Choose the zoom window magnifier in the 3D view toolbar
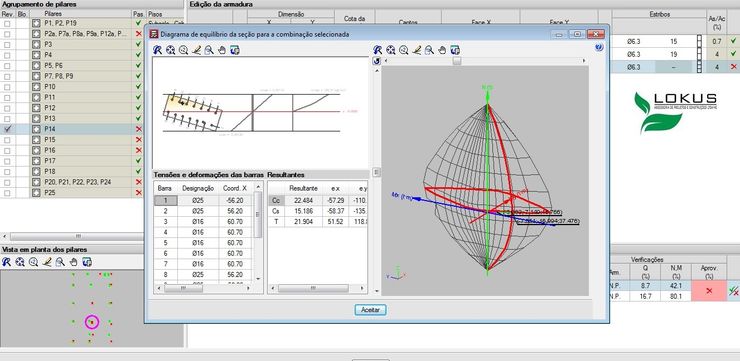Viewport: 740px width, 361px height. pyautogui.click(x=429, y=50)
